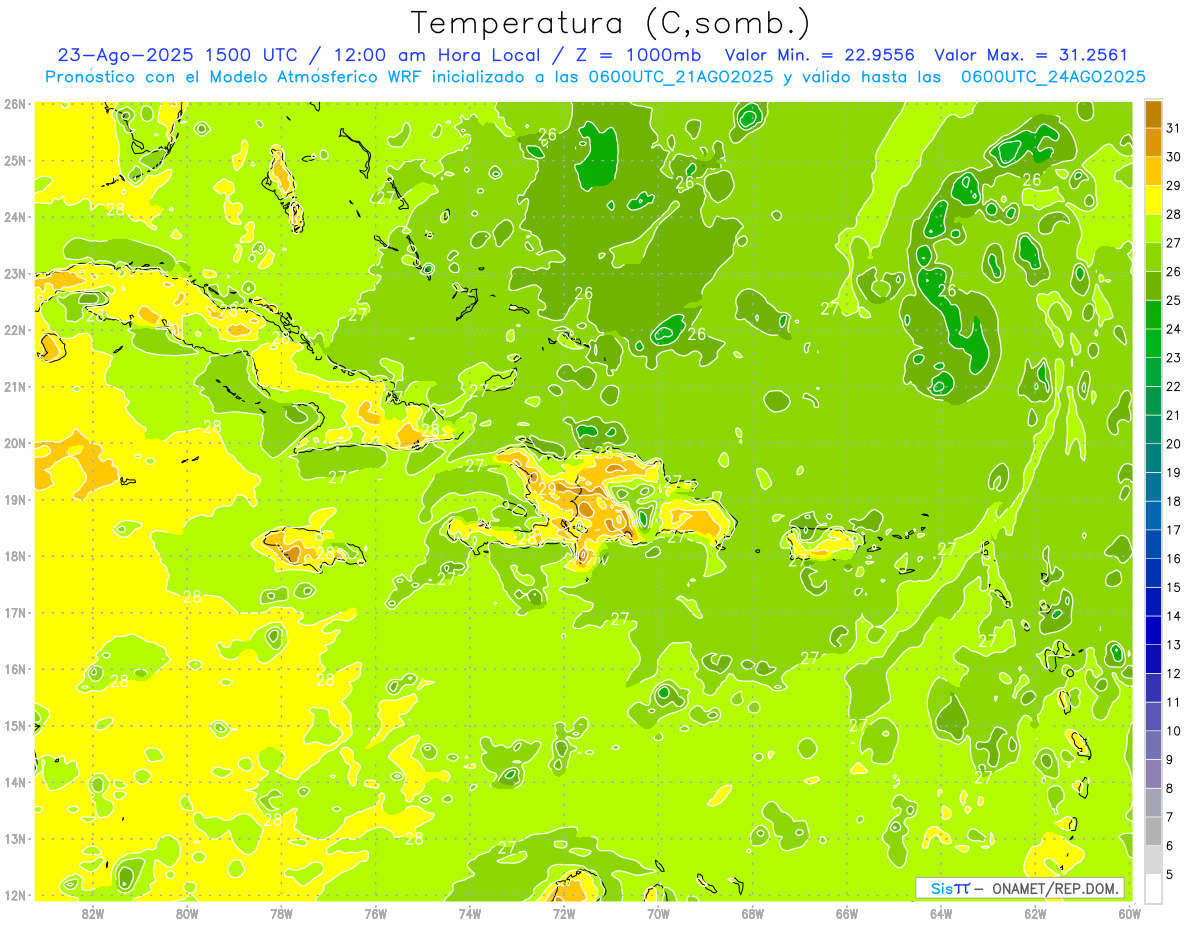Click the "76W" longitude axis label

[376, 913]
